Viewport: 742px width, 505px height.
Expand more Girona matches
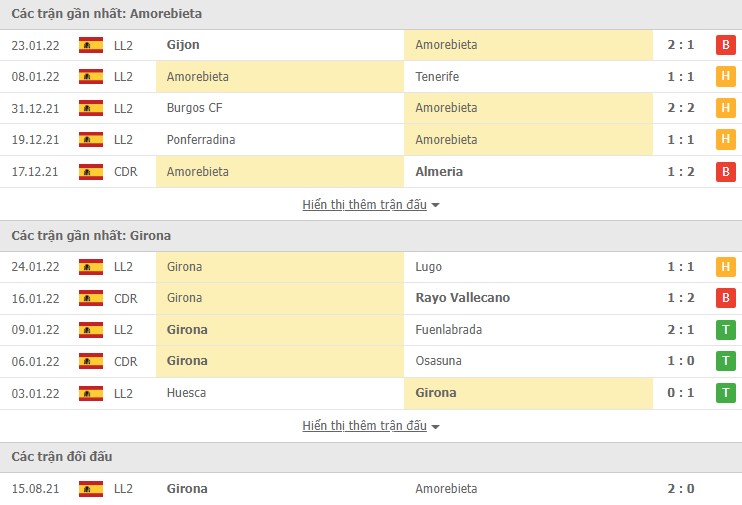(370, 425)
